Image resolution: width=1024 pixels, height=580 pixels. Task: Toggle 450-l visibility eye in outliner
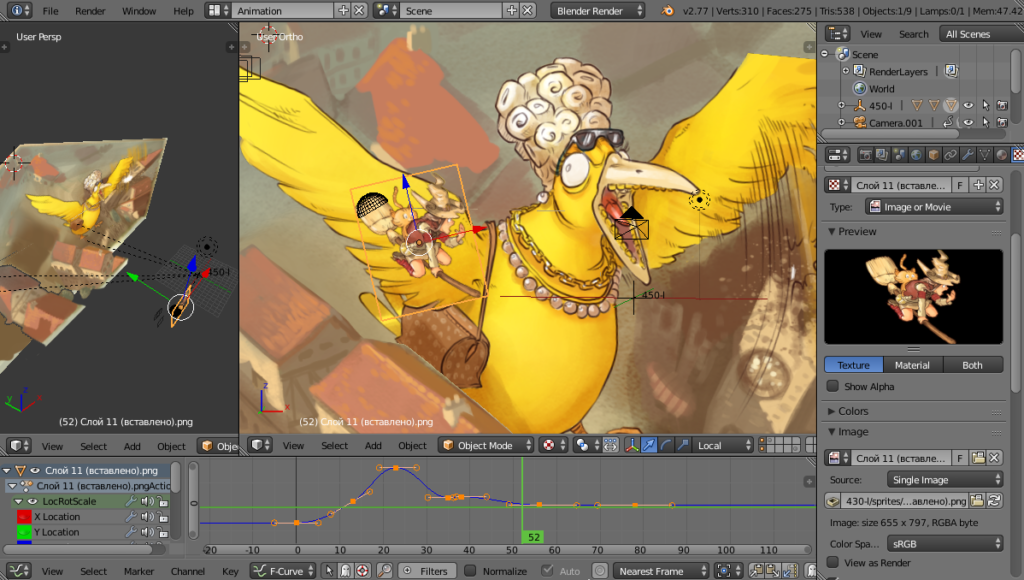click(968, 105)
